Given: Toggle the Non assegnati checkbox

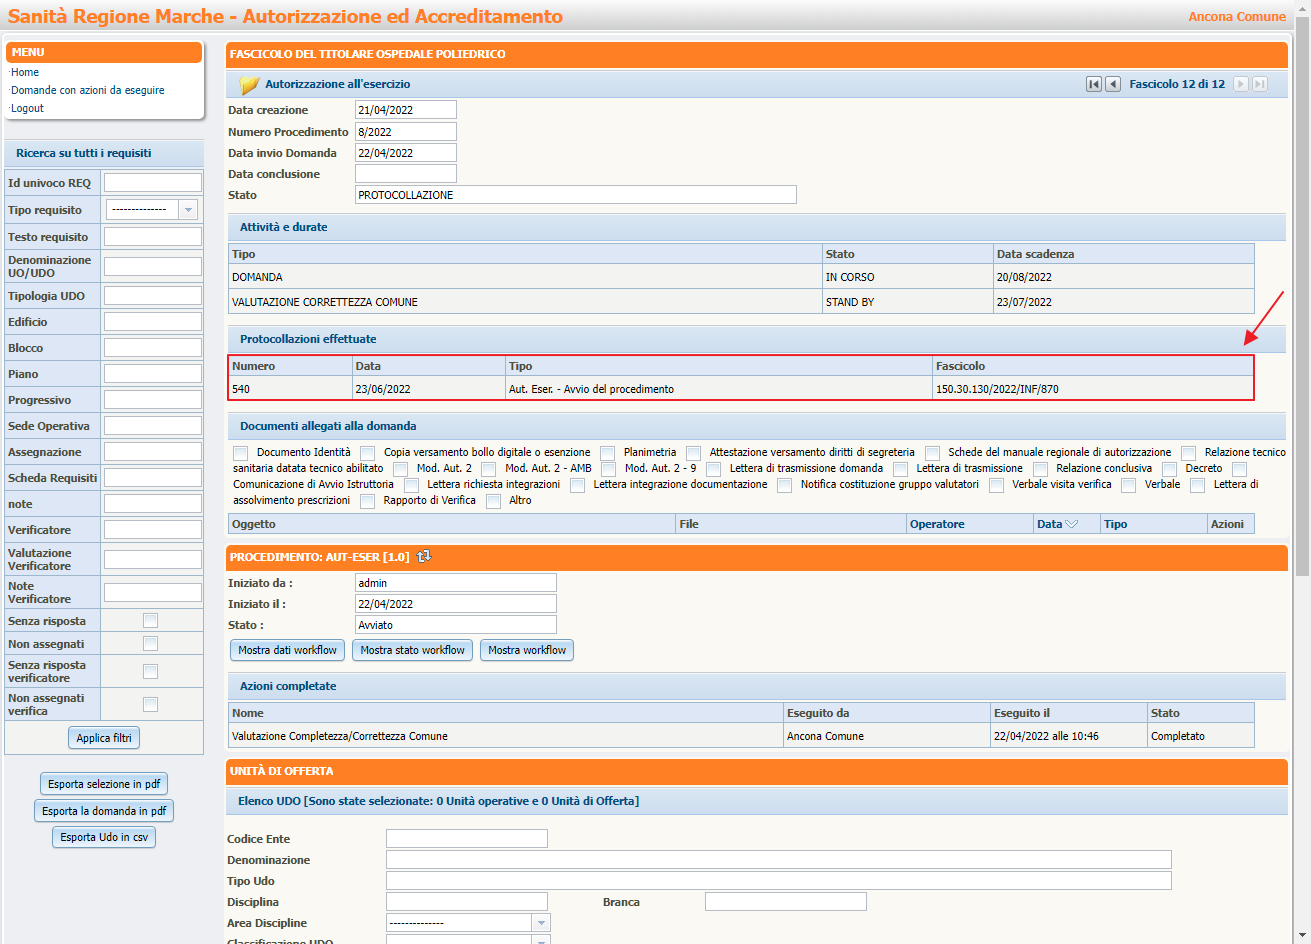Looking at the screenshot, I should [x=150, y=644].
